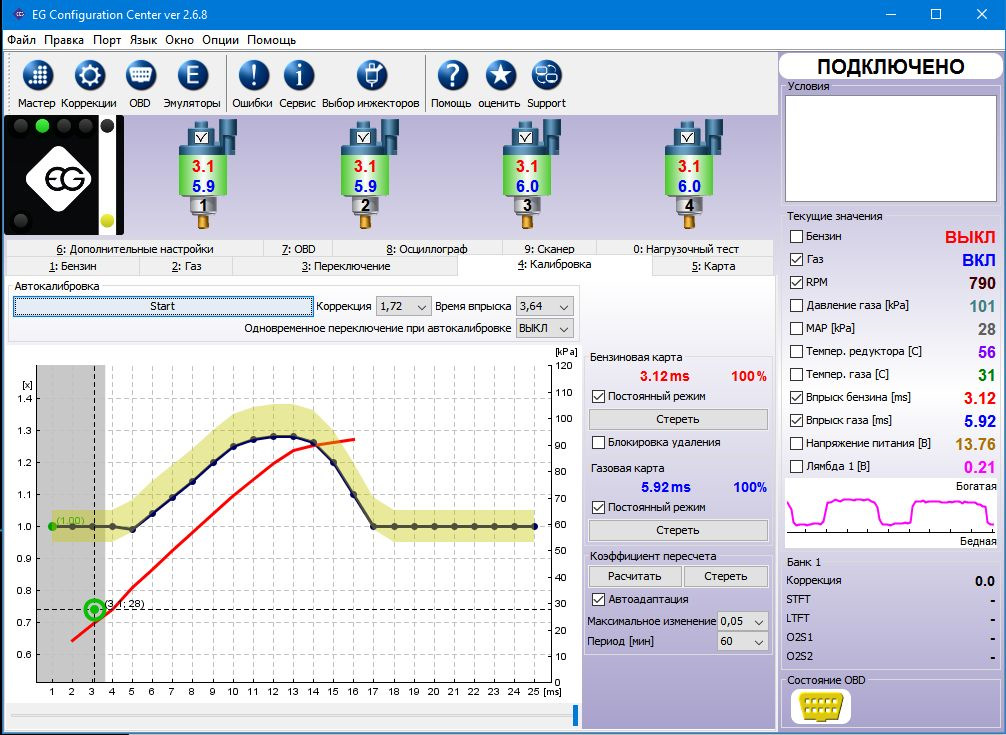This screenshot has width=1006, height=735.
Task: Open Помощь question mark icon
Action: coord(452,76)
